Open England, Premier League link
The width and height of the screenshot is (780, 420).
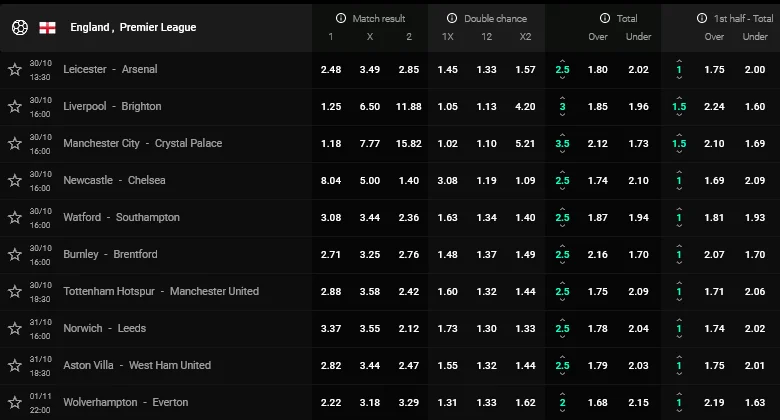[x=133, y=27]
